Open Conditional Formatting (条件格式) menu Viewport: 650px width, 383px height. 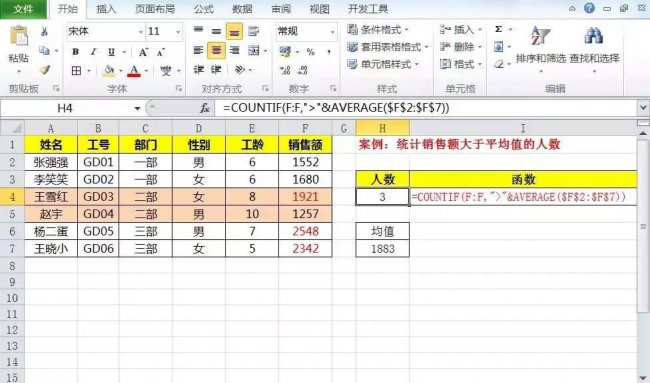pyautogui.click(x=378, y=29)
